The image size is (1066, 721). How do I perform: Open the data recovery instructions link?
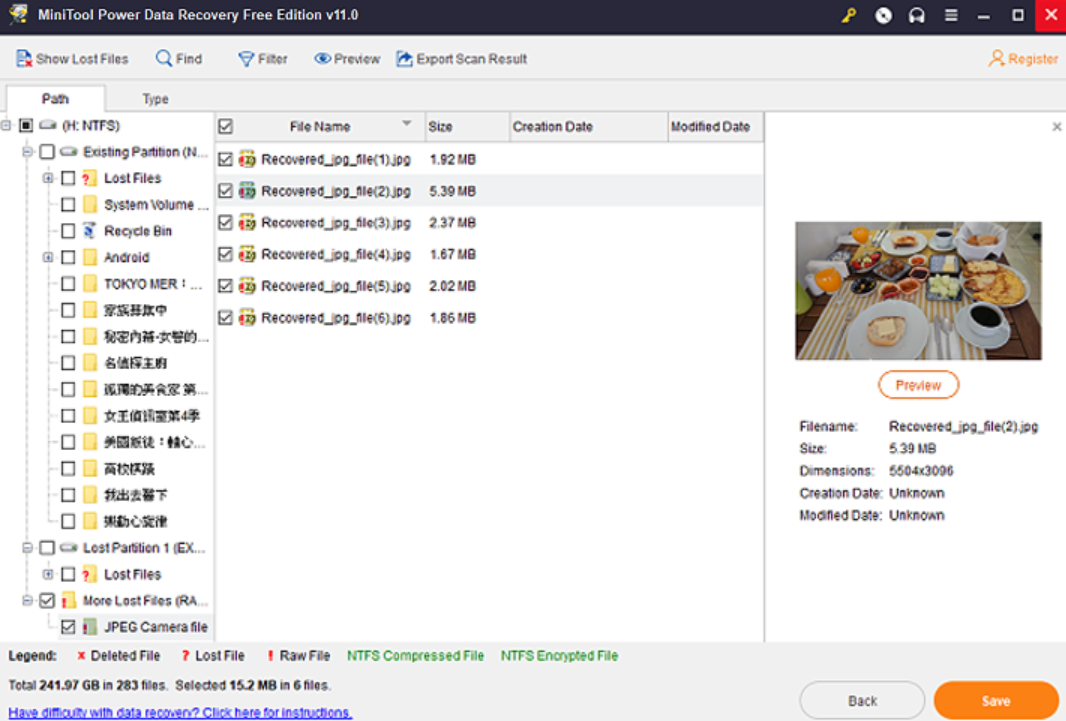[x=180, y=712]
